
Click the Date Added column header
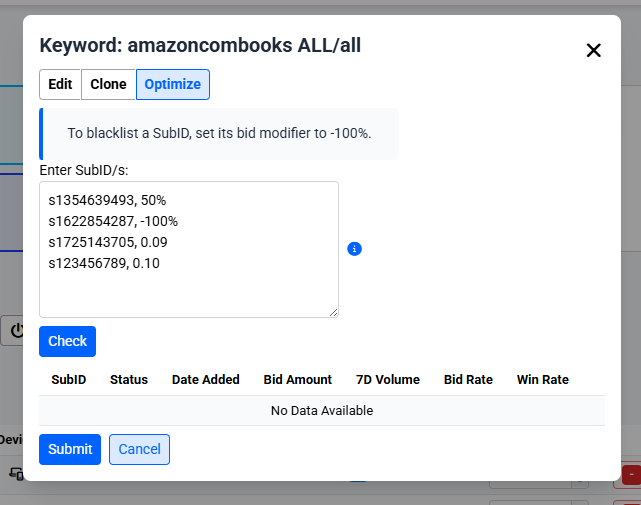pyautogui.click(x=206, y=379)
